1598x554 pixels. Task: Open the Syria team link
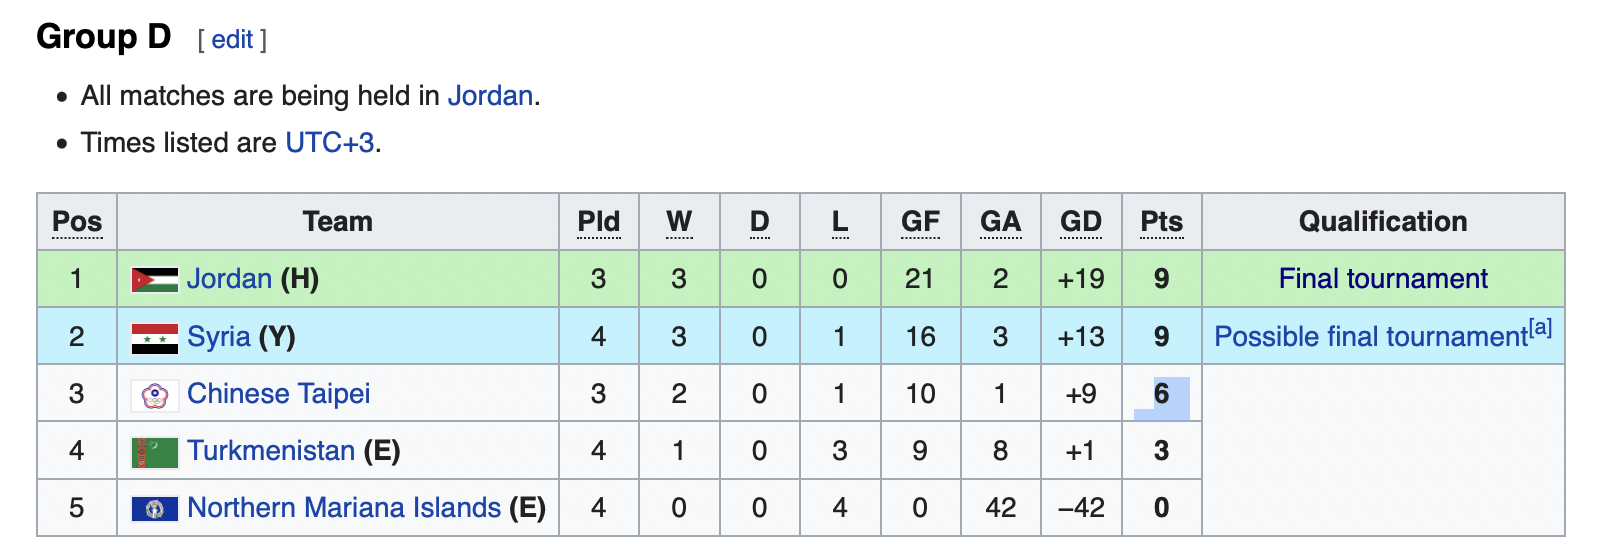pyautogui.click(x=218, y=337)
